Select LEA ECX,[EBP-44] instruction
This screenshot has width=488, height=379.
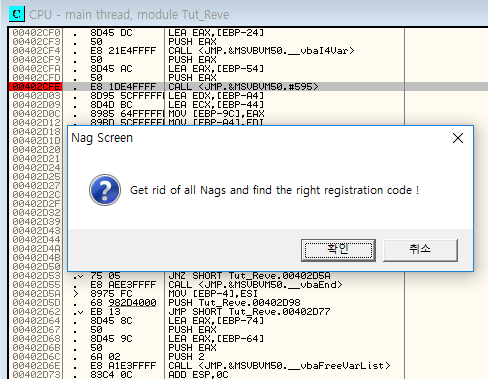216,105
